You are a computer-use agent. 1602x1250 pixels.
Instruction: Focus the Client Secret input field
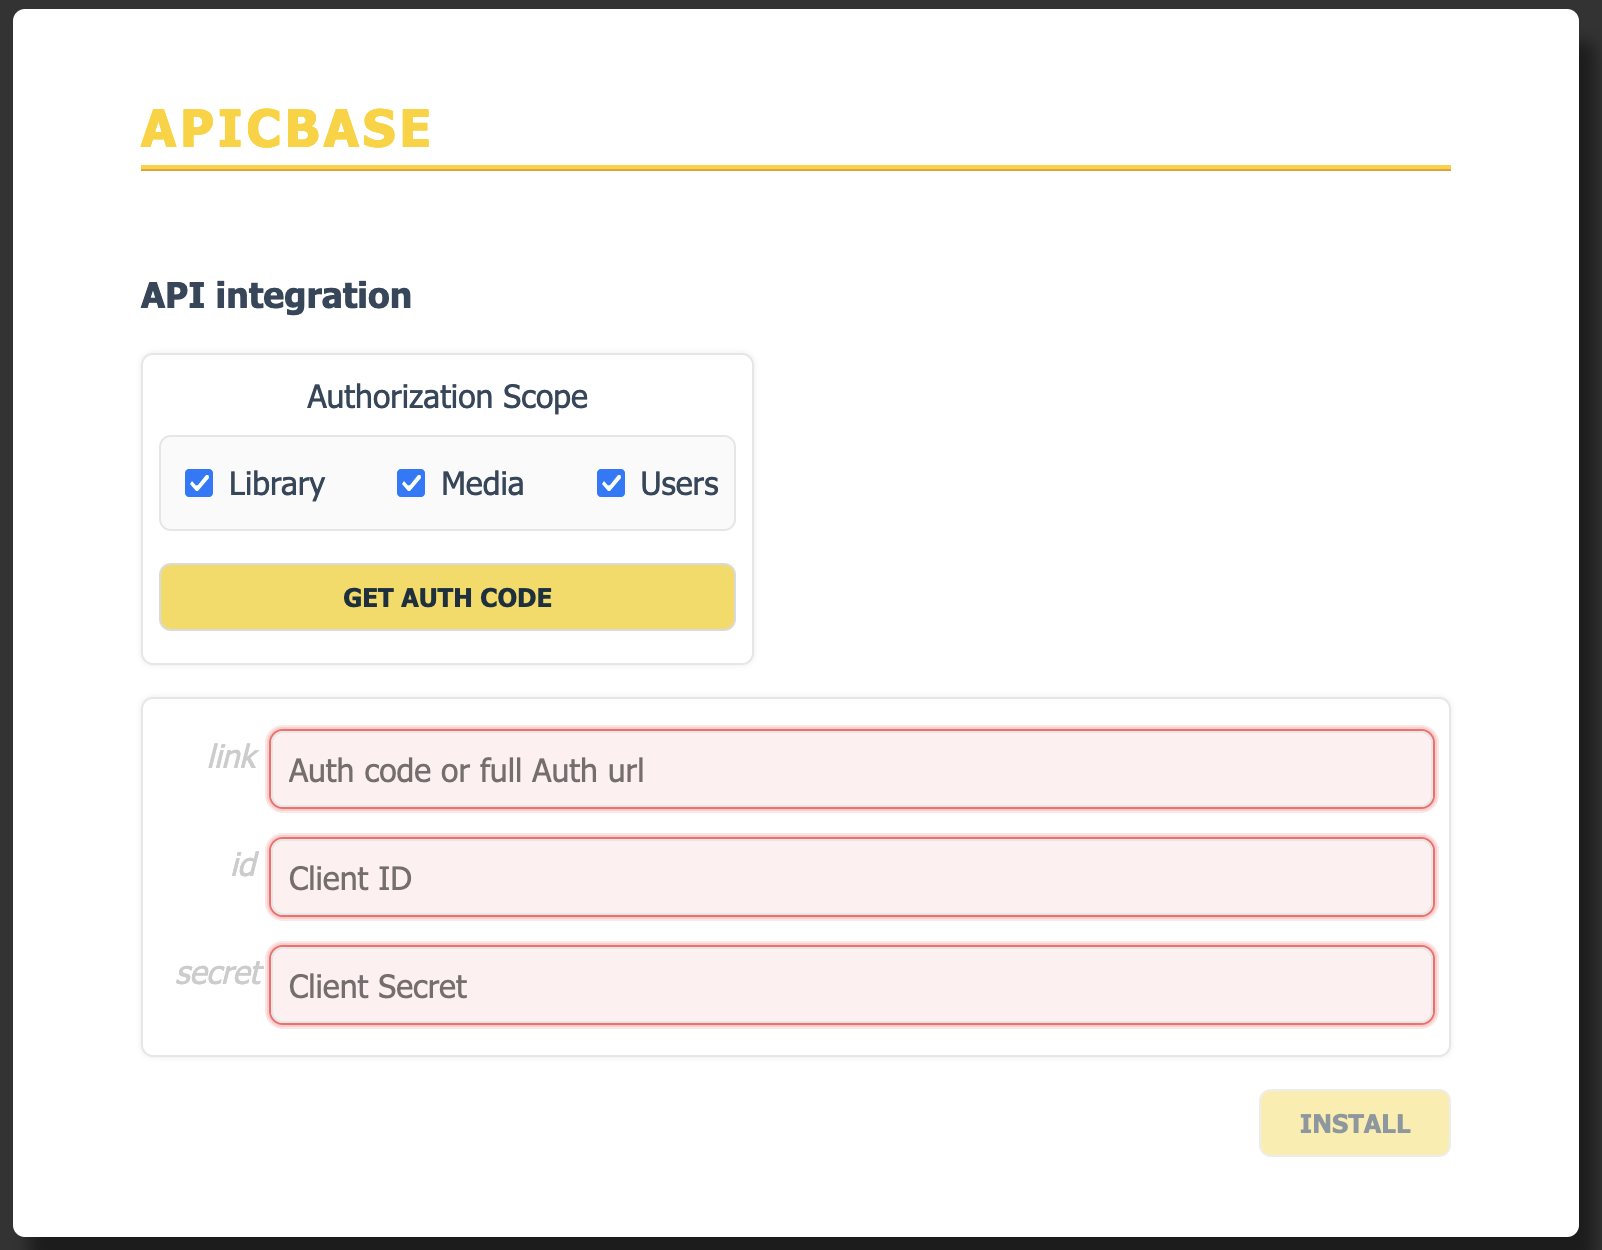point(852,985)
